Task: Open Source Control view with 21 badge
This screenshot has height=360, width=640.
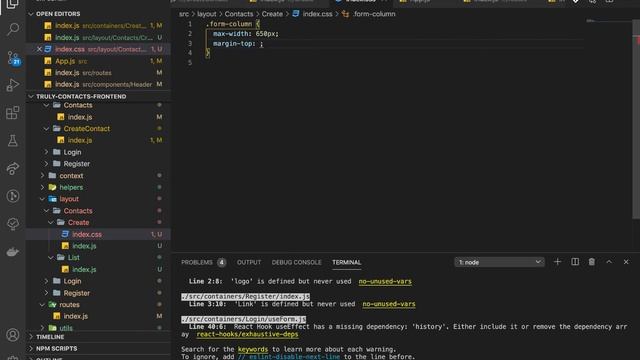Action: click(13, 58)
